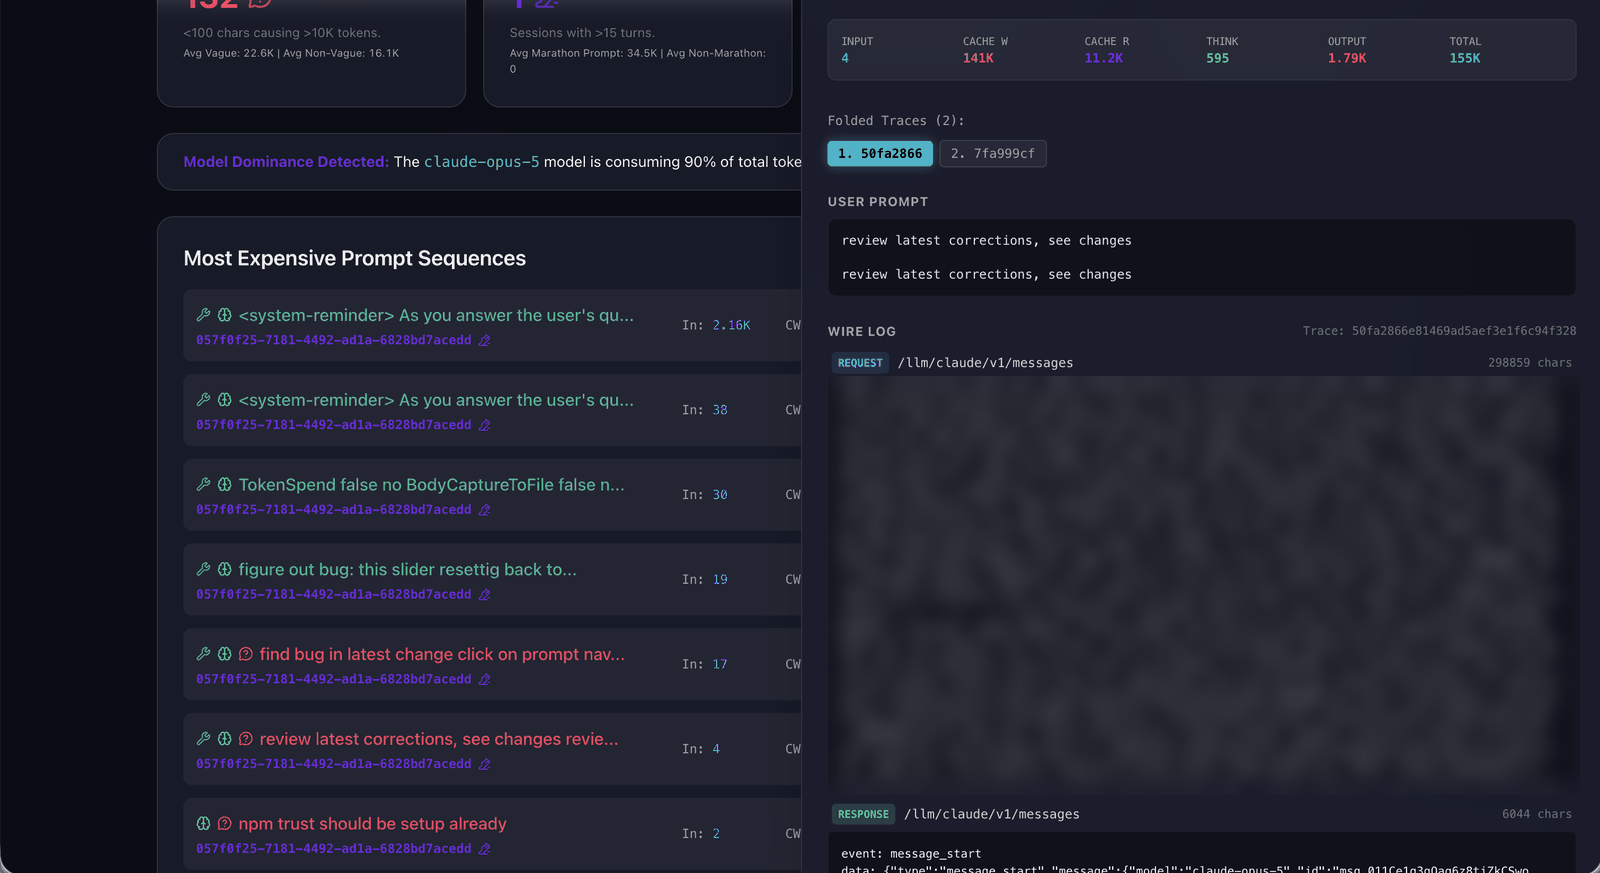The image size is (1600, 873).
Task: Click the edit icon under review latest corrections row
Action: tap(484, 765)
